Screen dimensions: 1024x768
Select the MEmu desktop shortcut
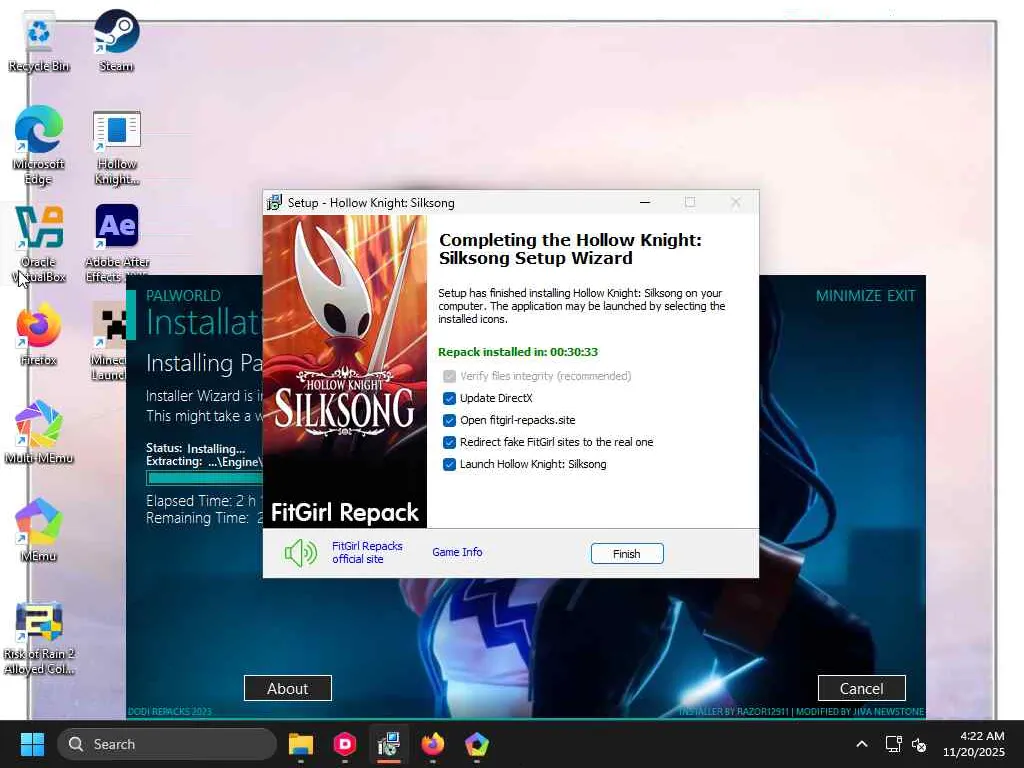click(39, 530)
